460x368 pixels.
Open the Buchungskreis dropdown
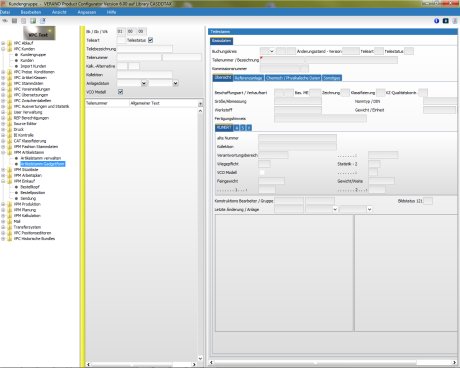[x=272, y=51]
